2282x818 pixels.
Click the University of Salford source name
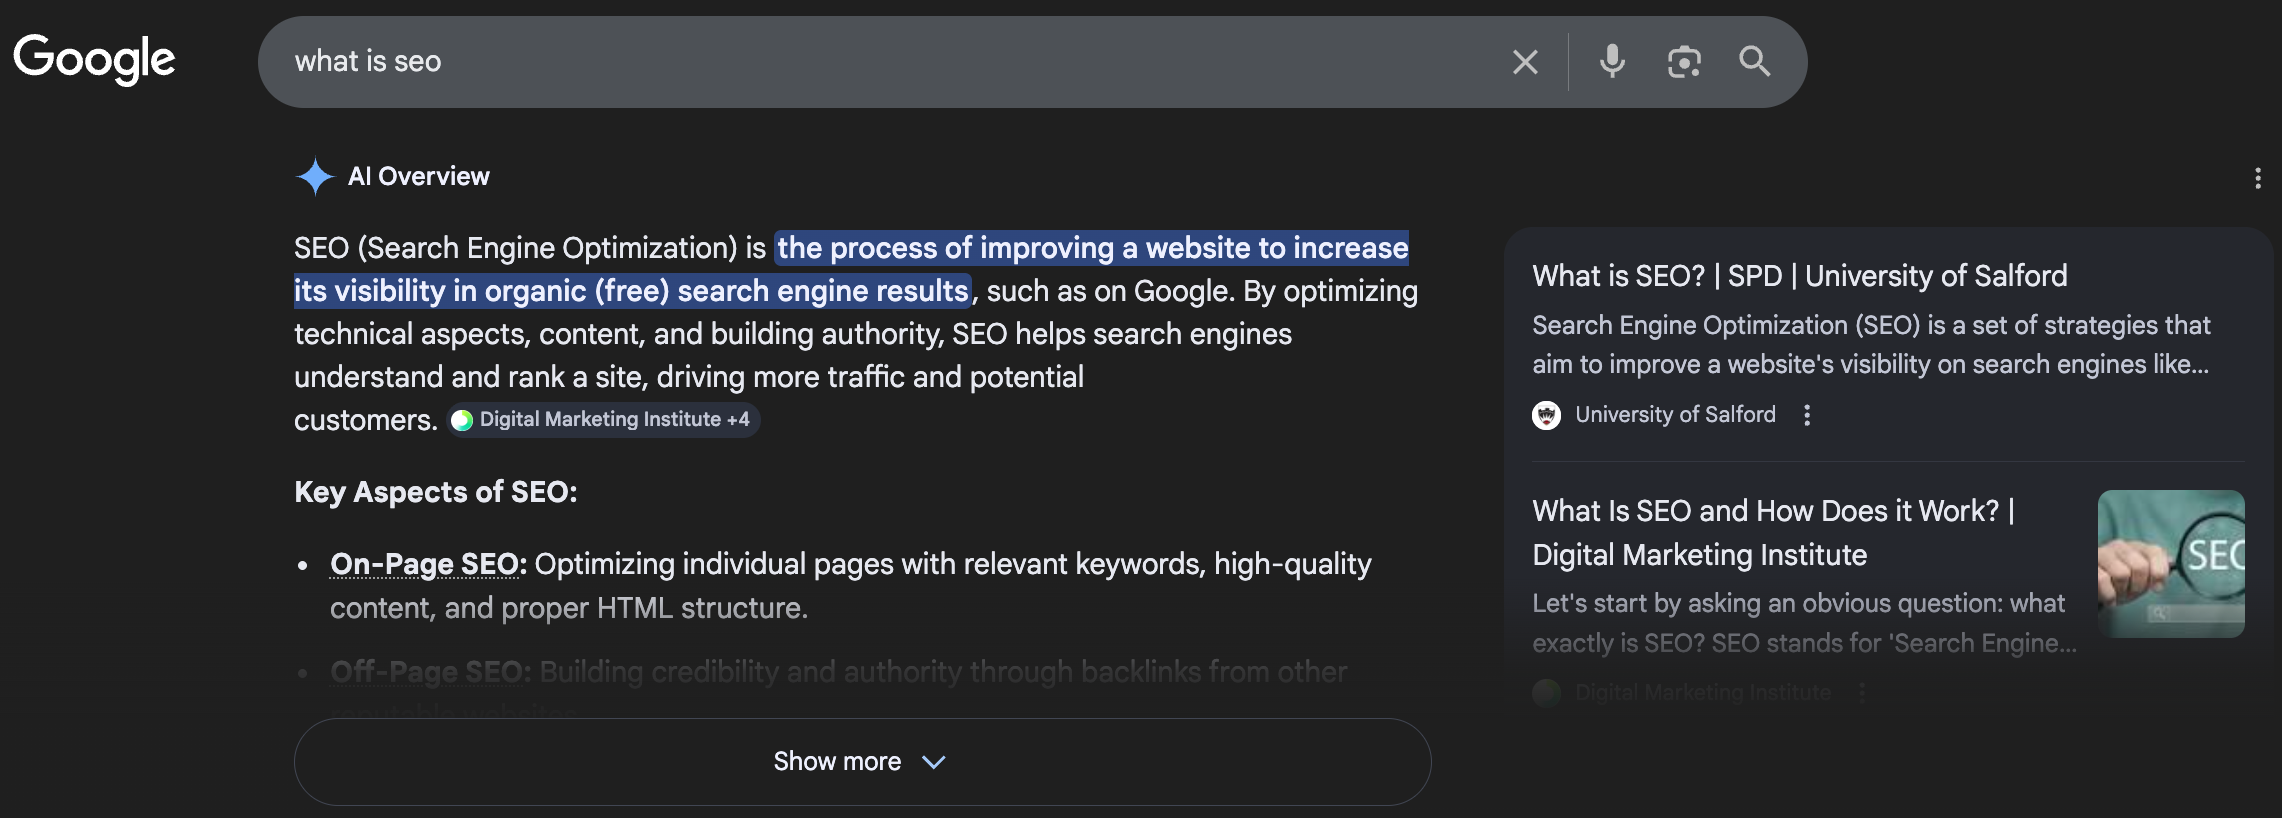tap(1675, 415)
